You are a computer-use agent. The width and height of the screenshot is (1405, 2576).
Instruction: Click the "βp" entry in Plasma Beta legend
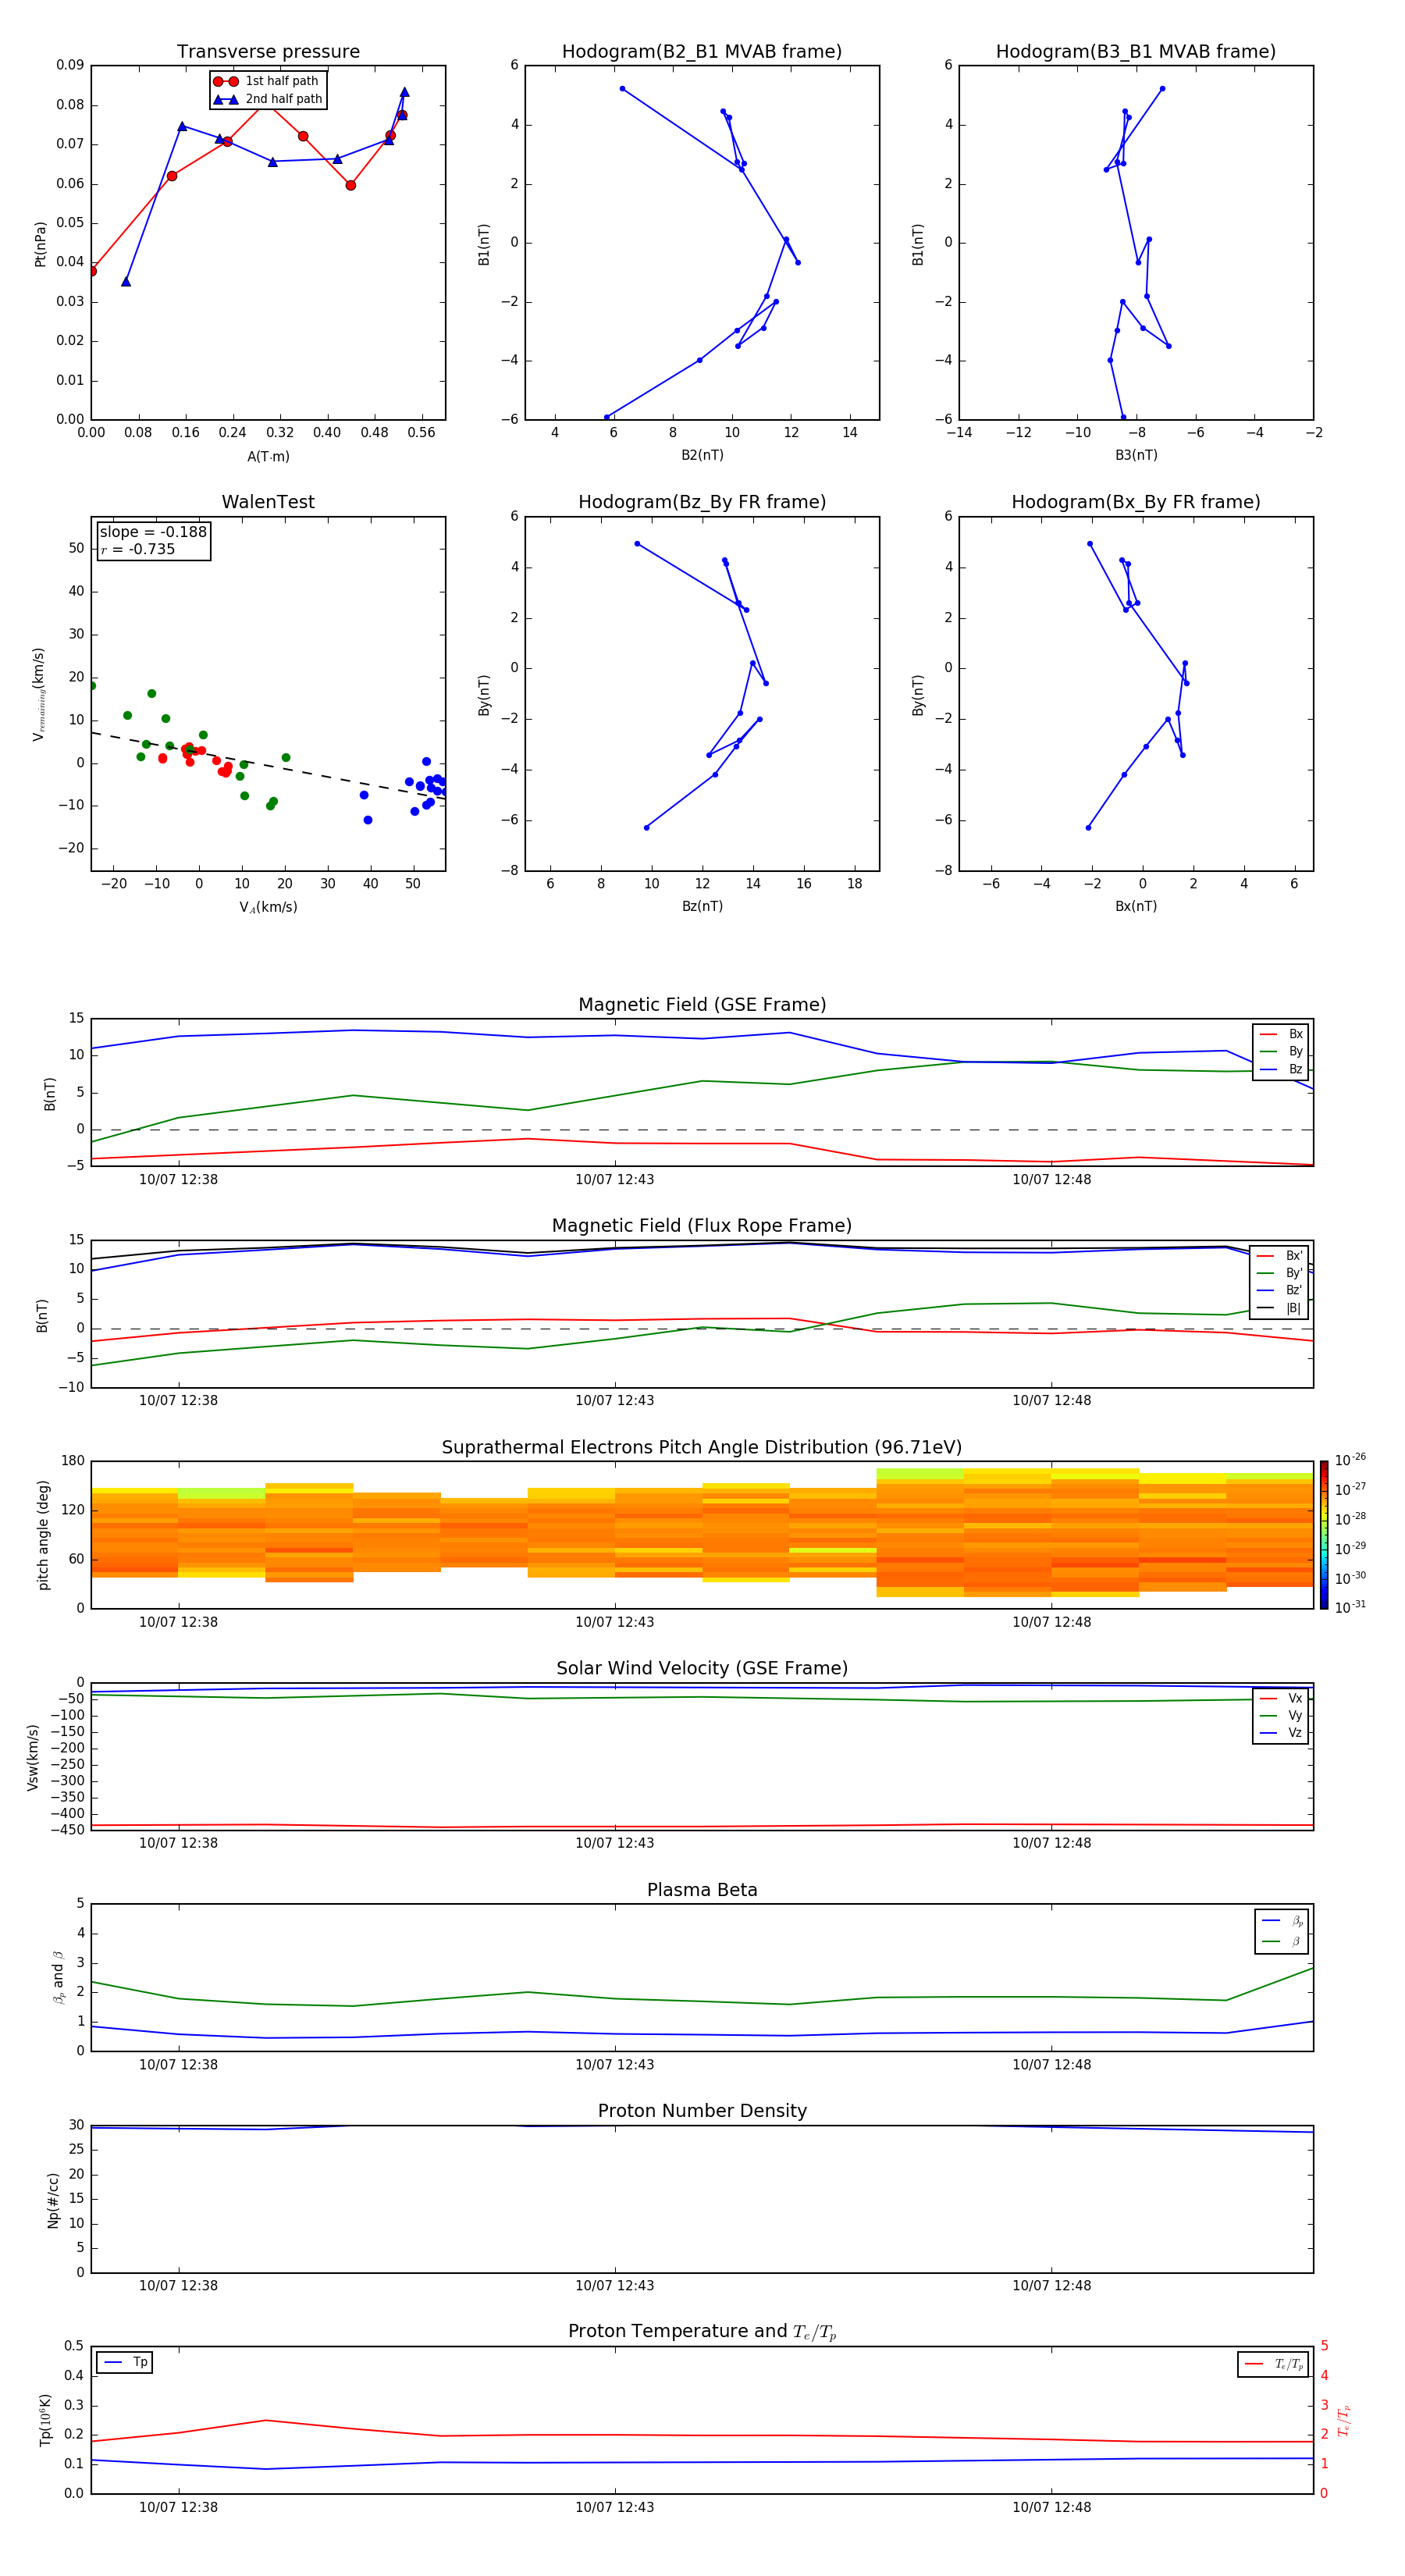(1283, 1921)
